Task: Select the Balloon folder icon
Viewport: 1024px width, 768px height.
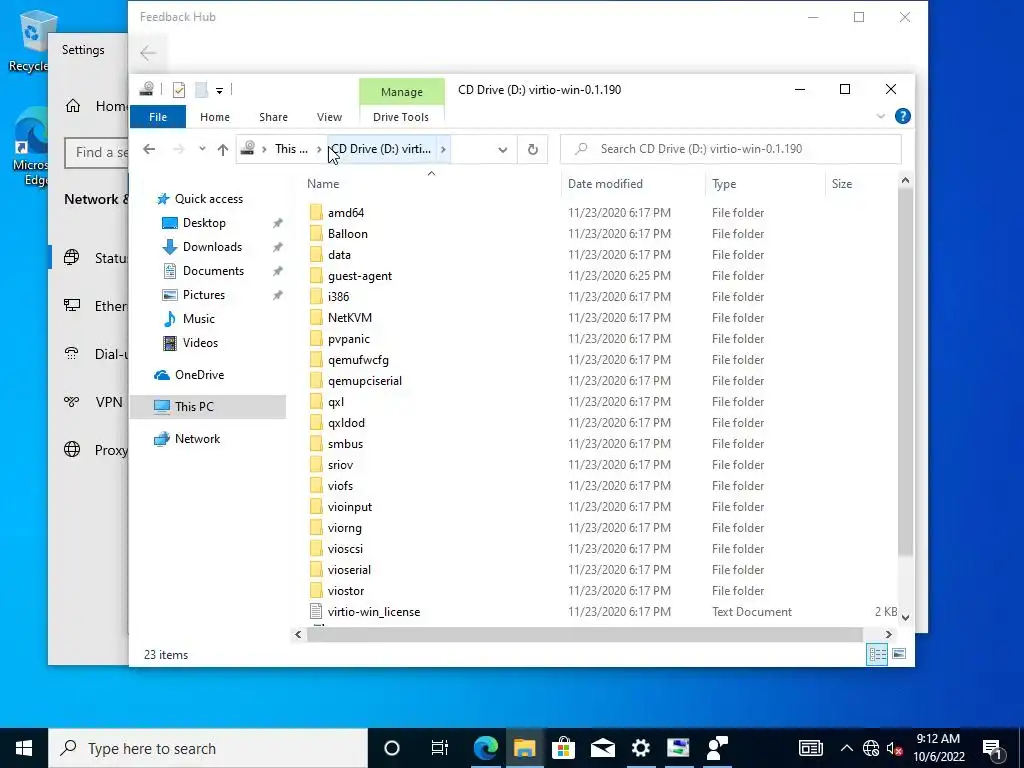Action: (x=316, y=233)
